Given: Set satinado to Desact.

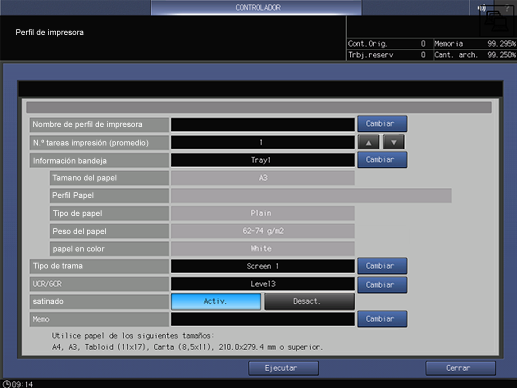Looking at the screenshot, I should [x=309, y=301].
